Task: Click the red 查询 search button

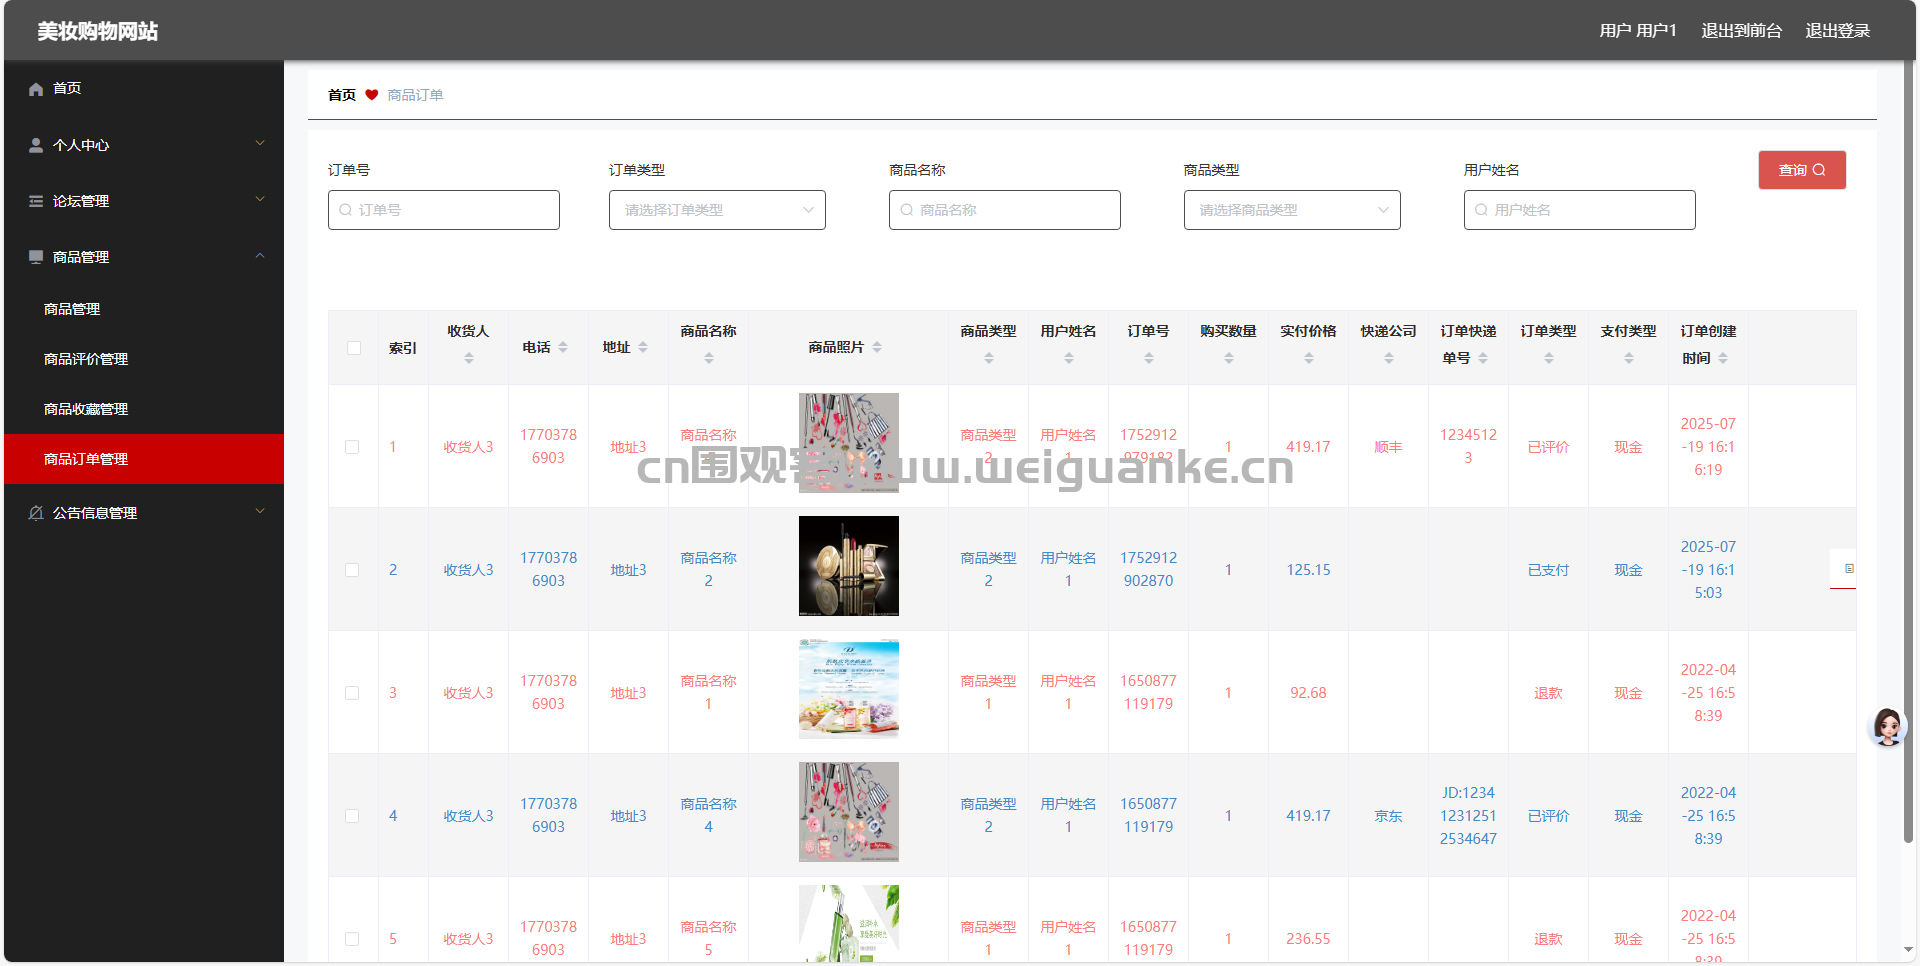Action: pyautogui.click(x=1802, y=170)
